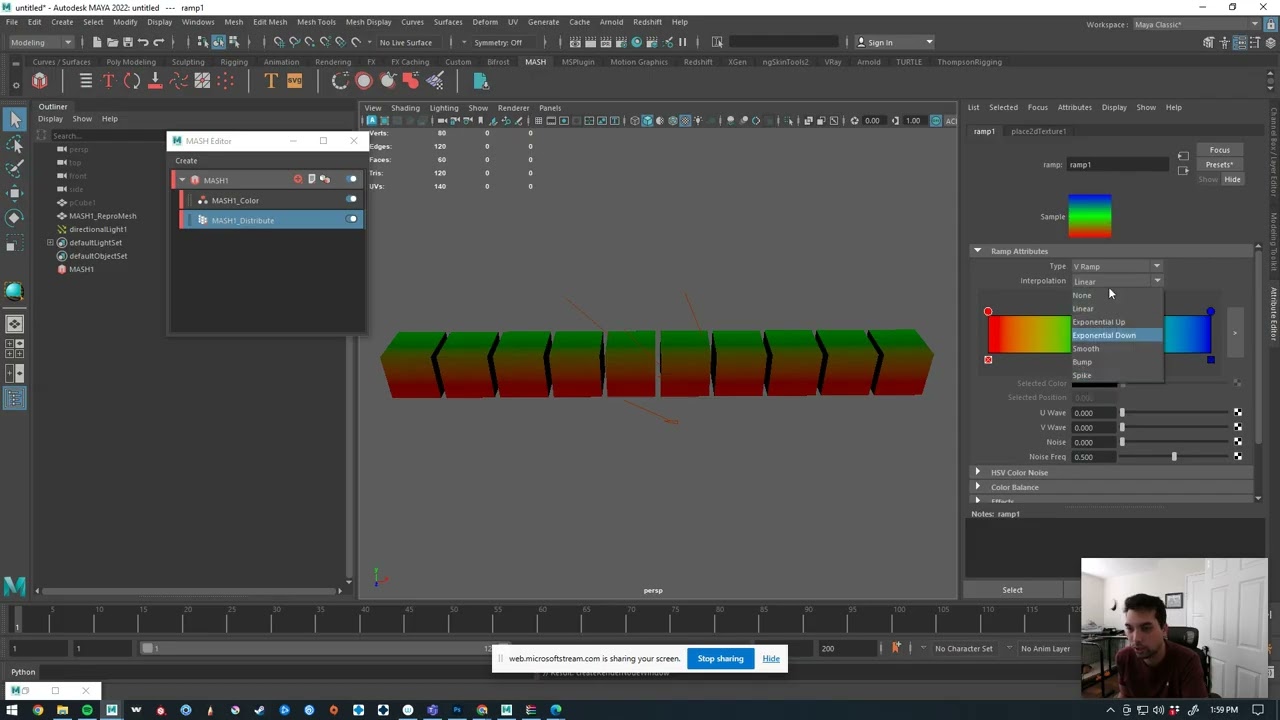The width and height of the screenshot is (1280, 720).
Task: Click the page icon on MASH1 row
Action: pos(311,180)
